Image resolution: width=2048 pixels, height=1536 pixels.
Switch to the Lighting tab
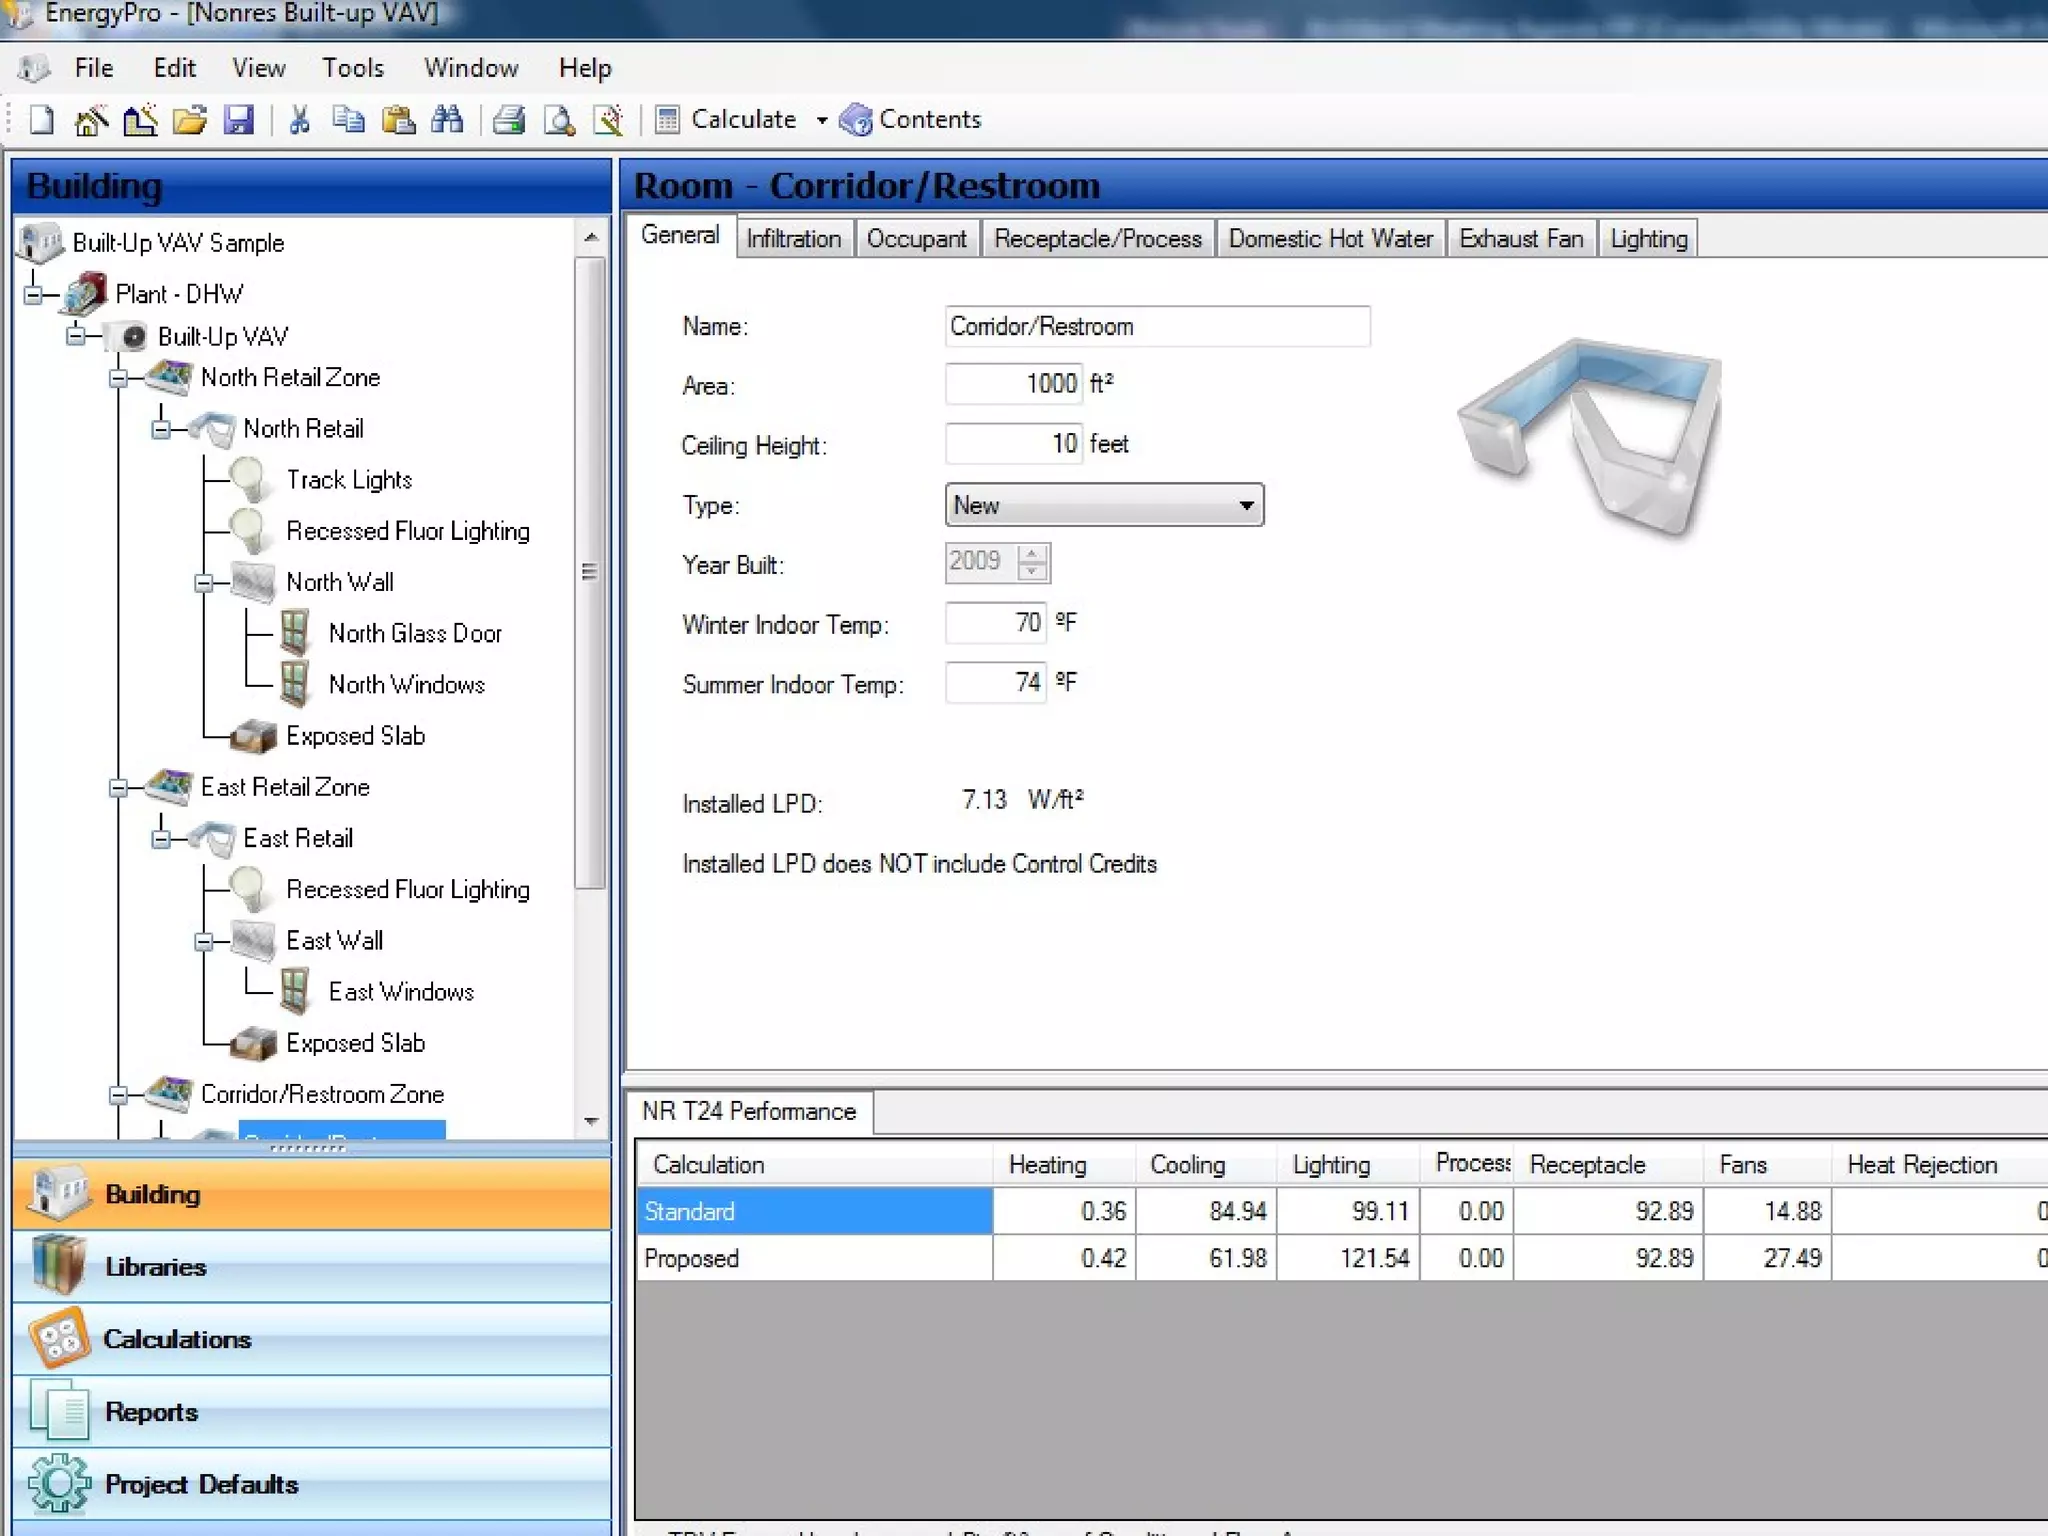click(x=1648, y=239)
